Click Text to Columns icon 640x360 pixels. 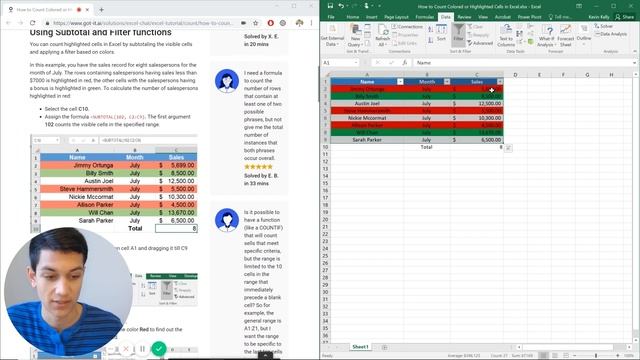(506, 35)
